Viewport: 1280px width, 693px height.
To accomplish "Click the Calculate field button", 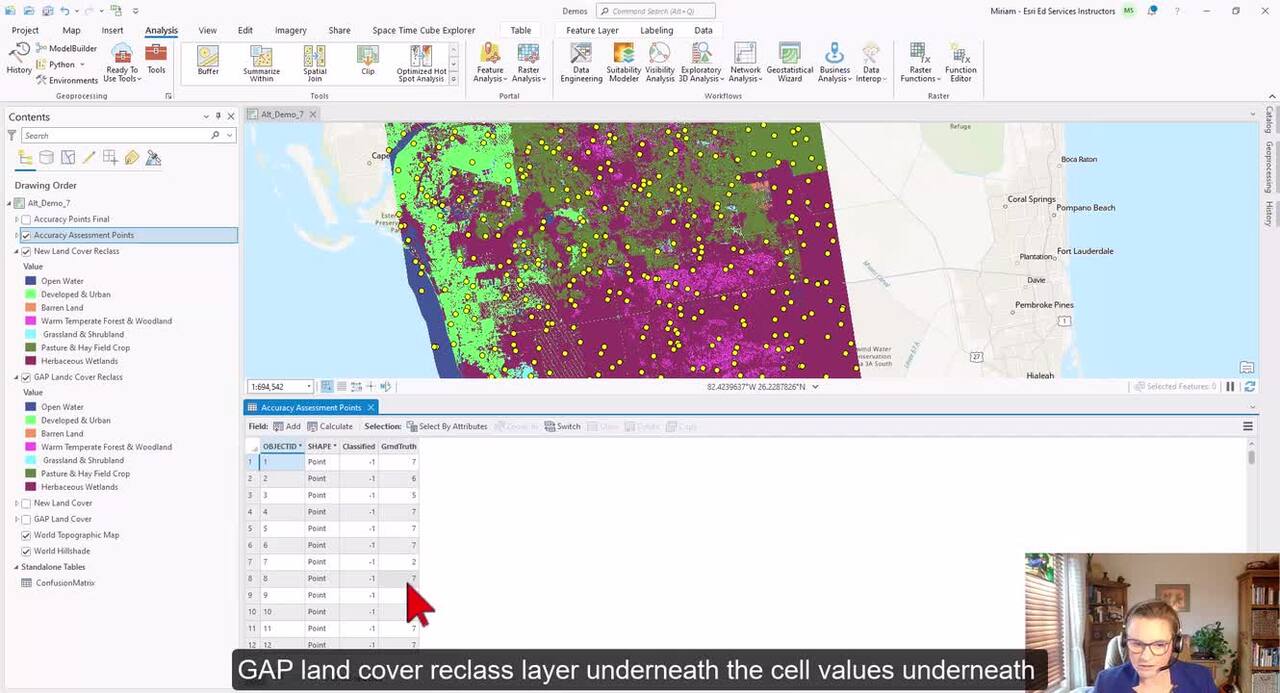I will pos(329,426).
